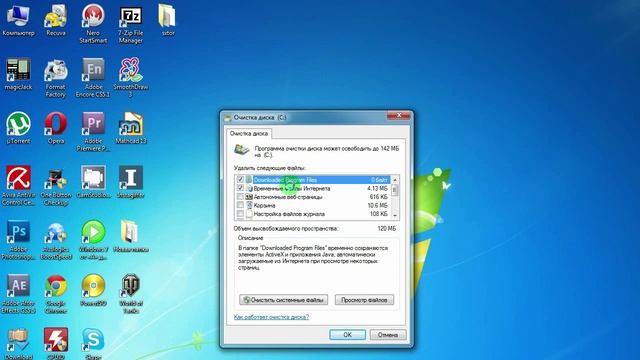640x360 pixels.
Task: Click the 616 КБ size value
Action: click(x=378, y=197)
